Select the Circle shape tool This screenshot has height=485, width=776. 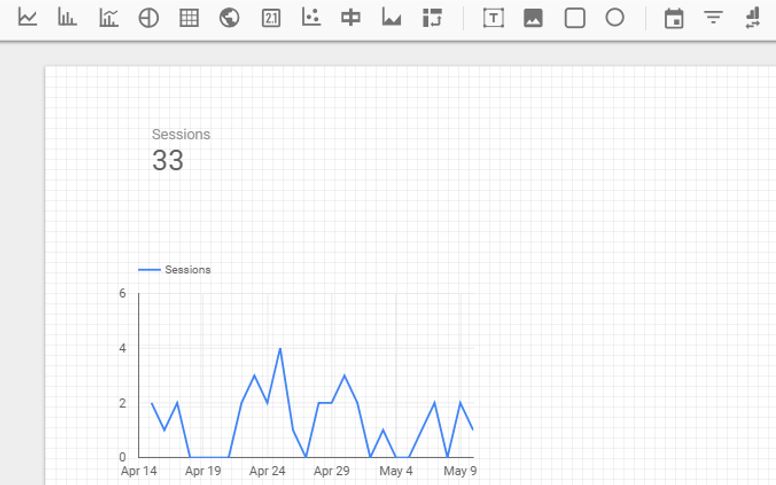tap(615, 18)
